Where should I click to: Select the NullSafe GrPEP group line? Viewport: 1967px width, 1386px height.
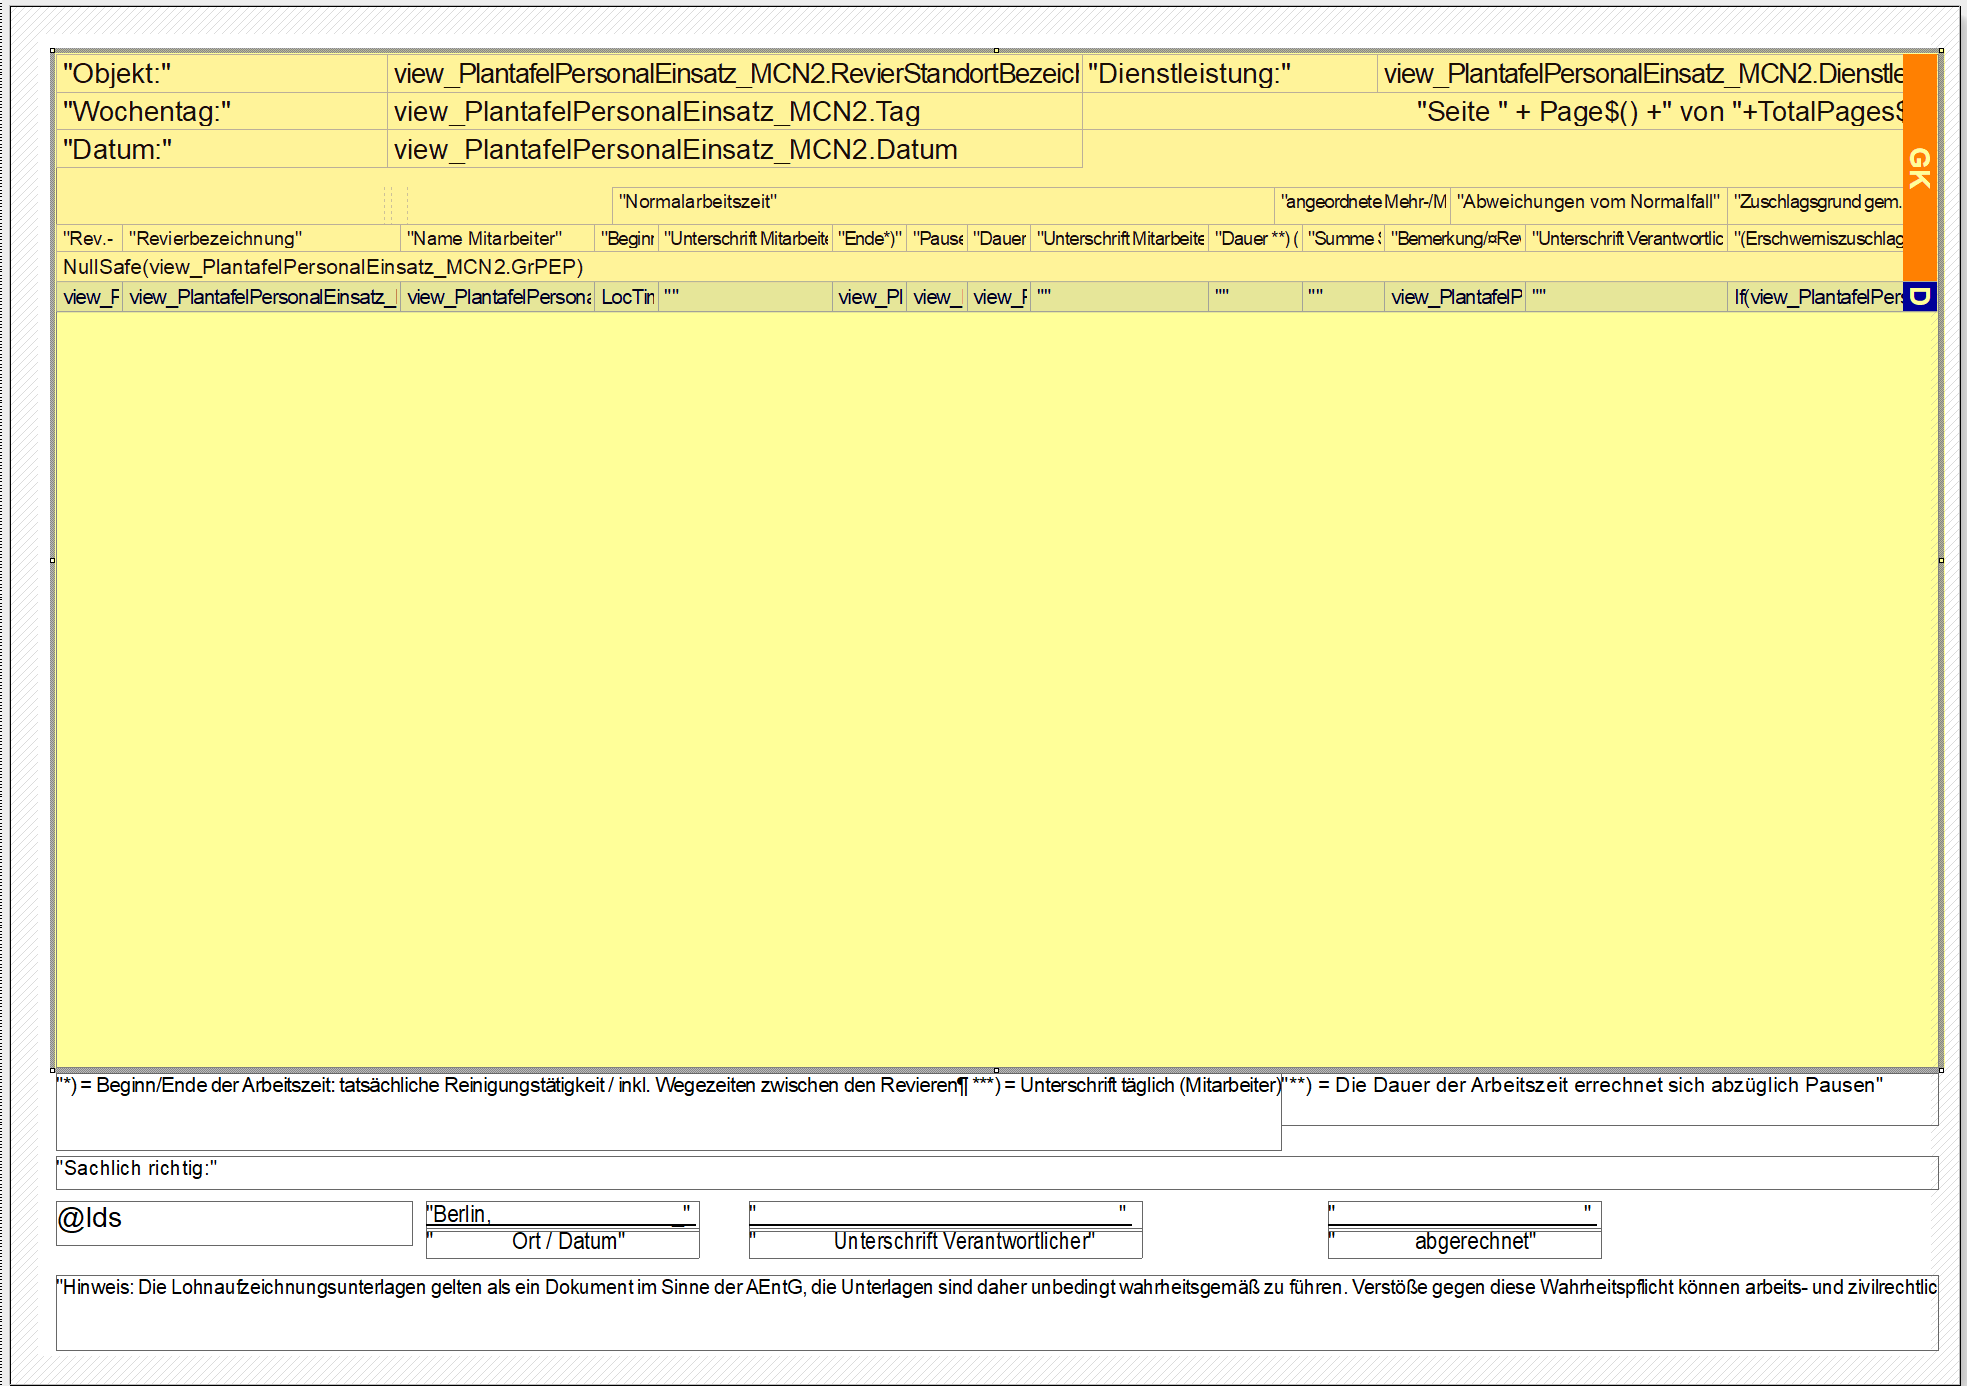pyautogui.click(x=322, y=267)
